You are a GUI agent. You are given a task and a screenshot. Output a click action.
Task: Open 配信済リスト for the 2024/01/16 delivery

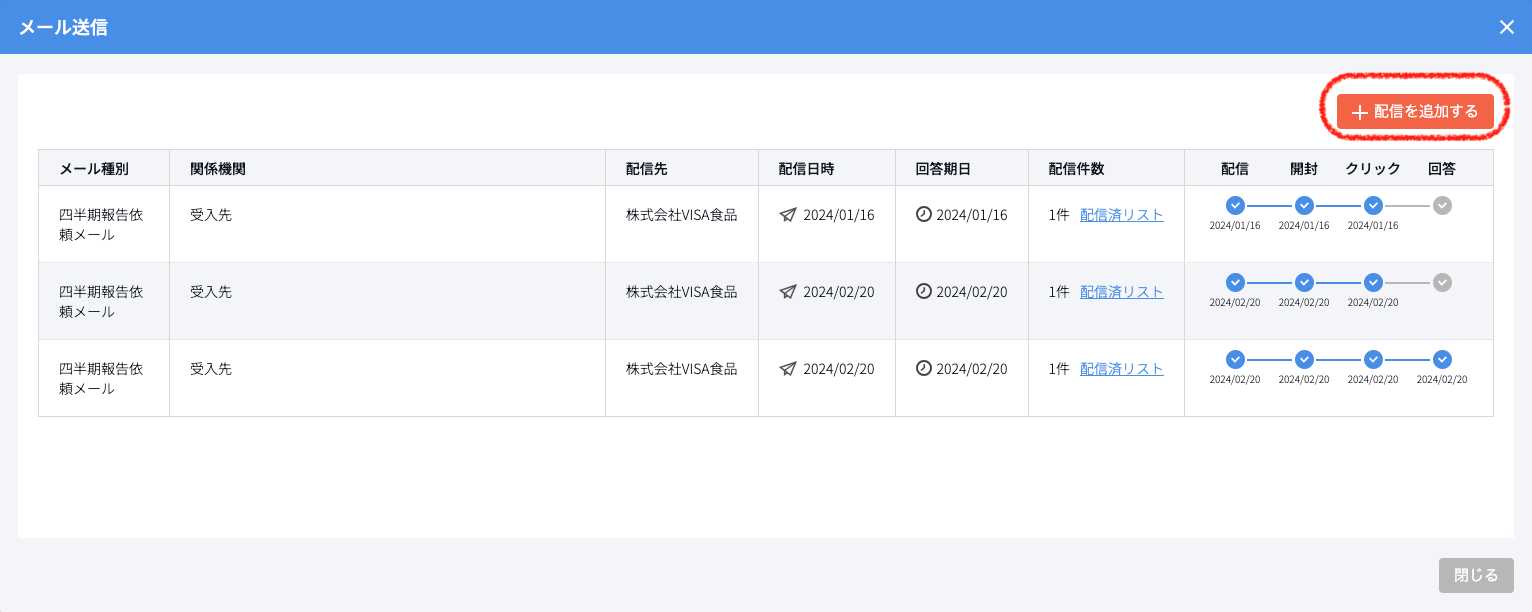point(1121,215)
